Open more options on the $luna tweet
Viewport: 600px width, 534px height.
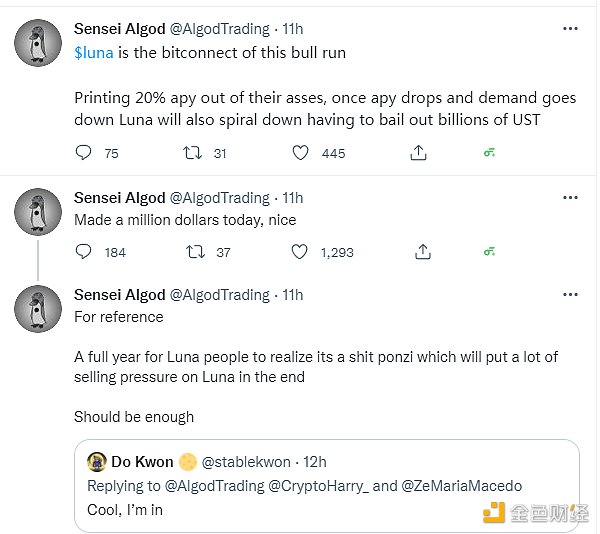point(570,27)
